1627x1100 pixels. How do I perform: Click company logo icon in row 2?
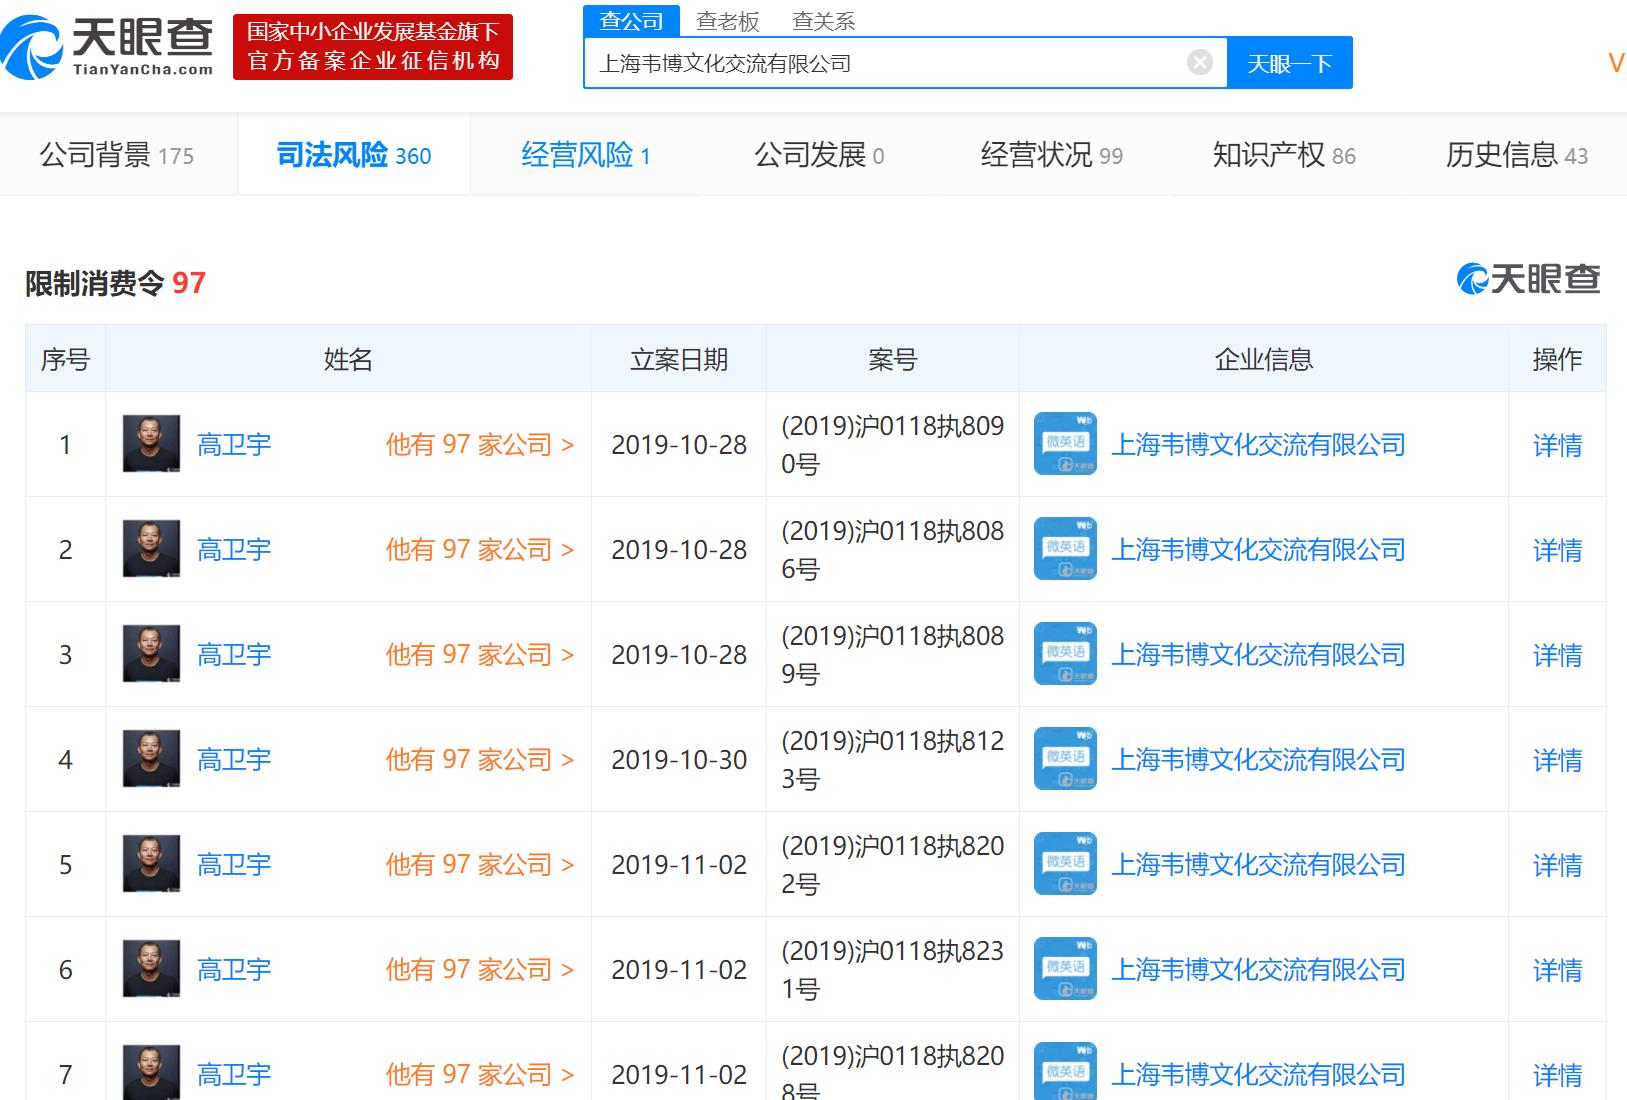pos(1065,549)
